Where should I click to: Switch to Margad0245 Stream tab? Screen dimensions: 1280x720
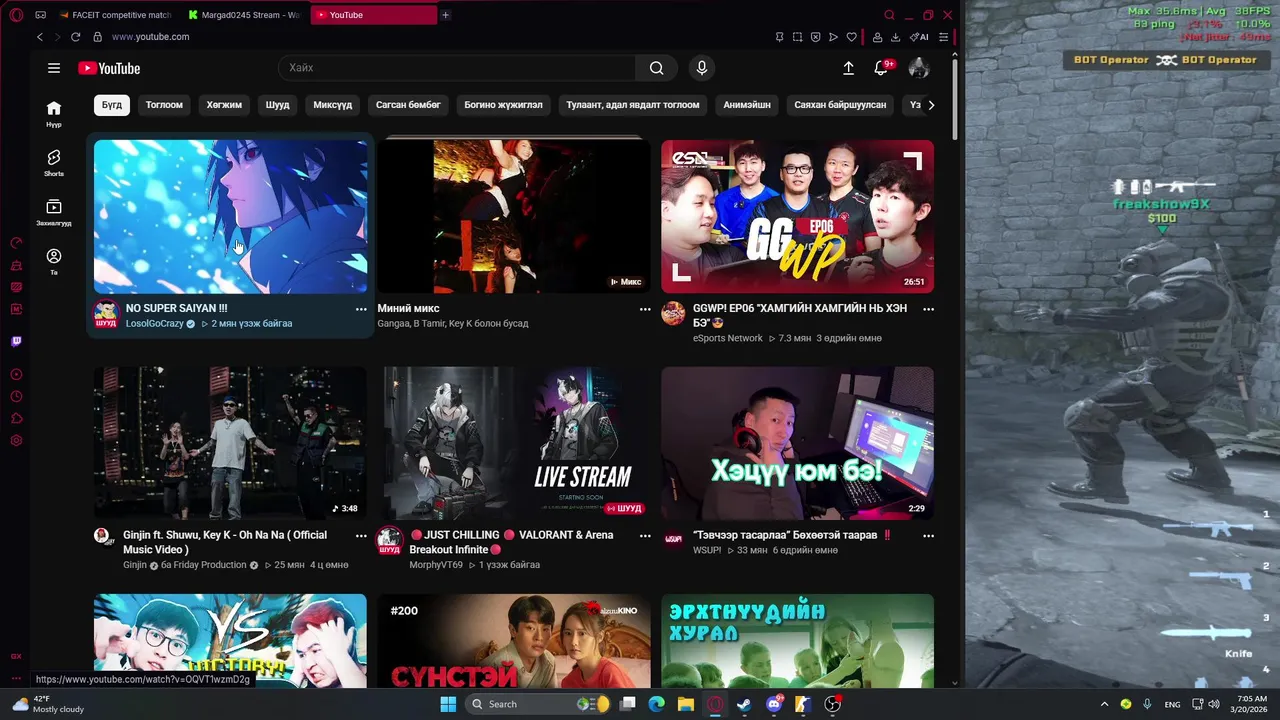pyautogui.click(x=243, y=15)
